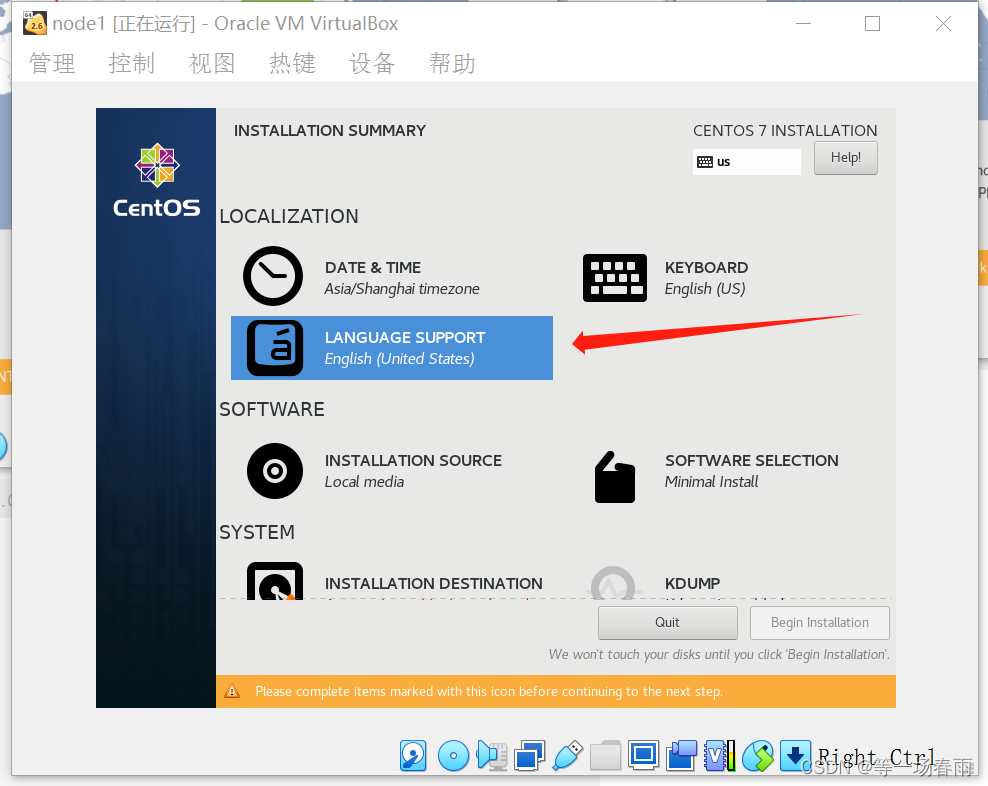
Task: Click the network adapters status icon
Action: click(x=529, y=756)
